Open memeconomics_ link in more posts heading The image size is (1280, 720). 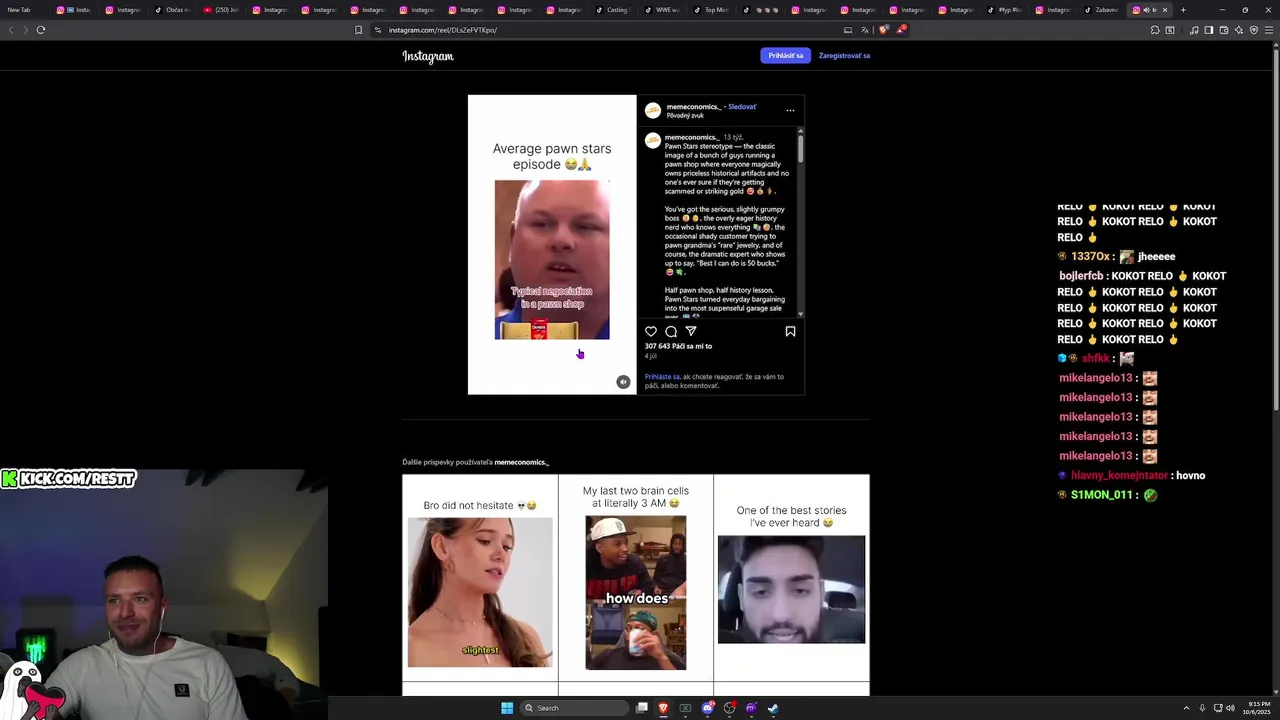coord(521,462)
